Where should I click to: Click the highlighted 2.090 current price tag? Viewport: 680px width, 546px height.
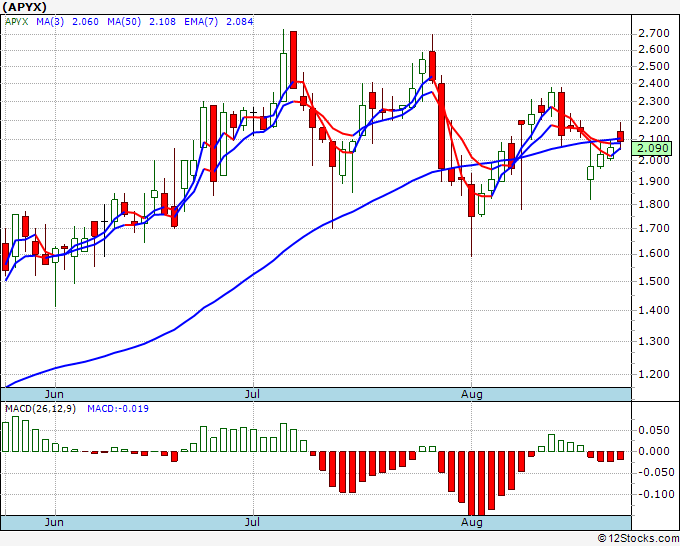(x=652, y=149)
